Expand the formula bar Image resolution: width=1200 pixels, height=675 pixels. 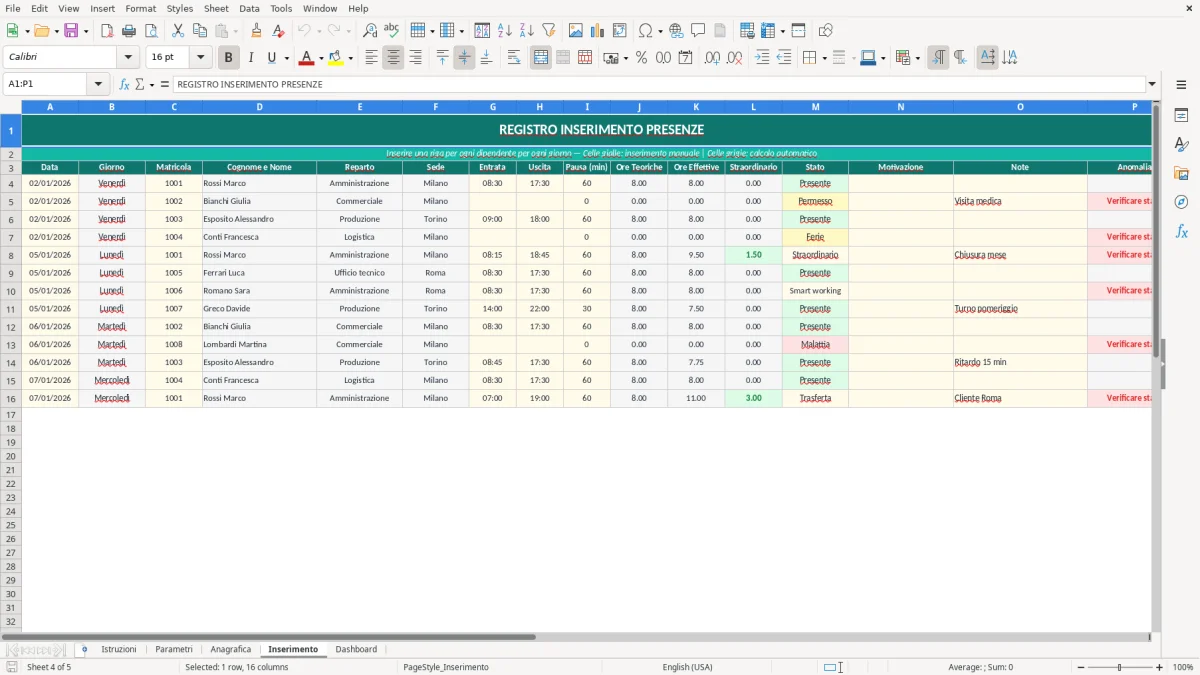coord(1152,84)
